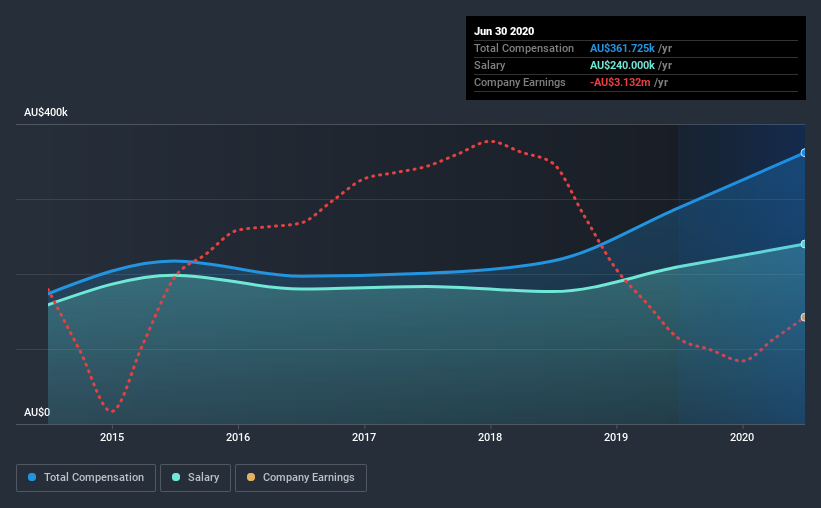Select the 2019 x-axis label
The height and width of the screenshot is (508, 821).
click(x=616, y=437)
